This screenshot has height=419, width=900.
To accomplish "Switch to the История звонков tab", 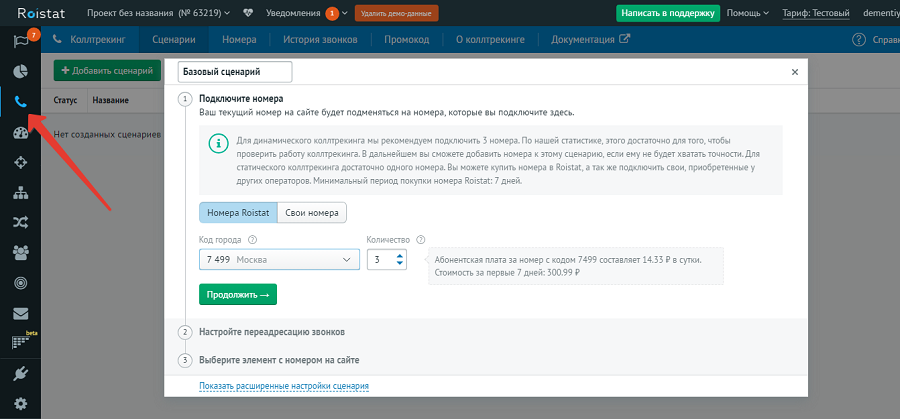I will click(320, 40).
